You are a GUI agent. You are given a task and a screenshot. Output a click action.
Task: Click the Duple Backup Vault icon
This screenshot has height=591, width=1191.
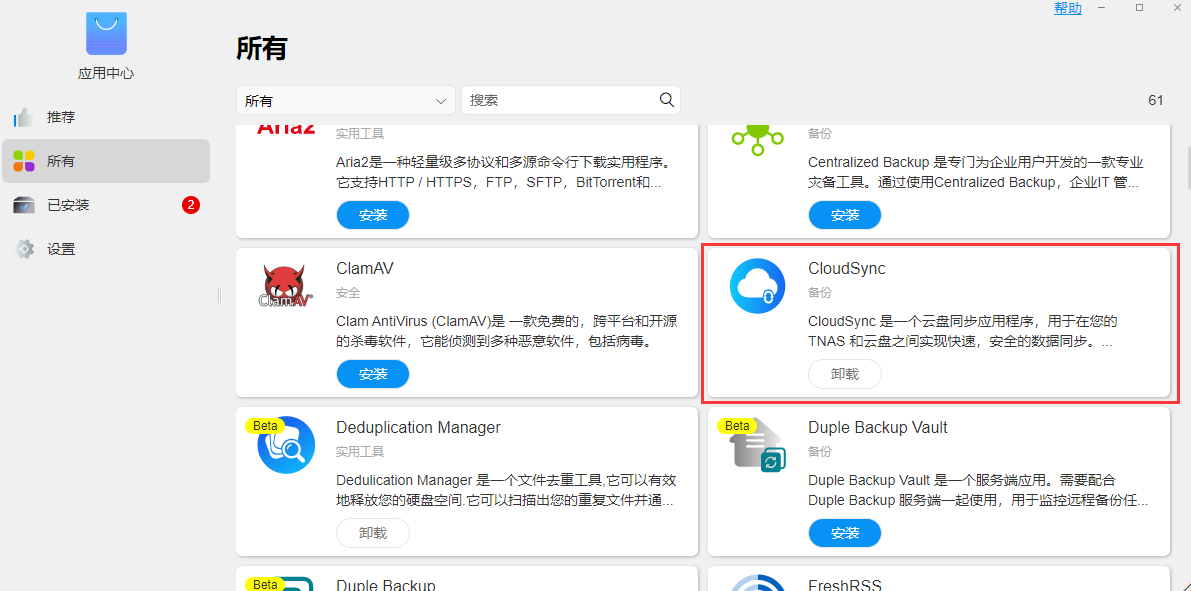tap(757, 446)
